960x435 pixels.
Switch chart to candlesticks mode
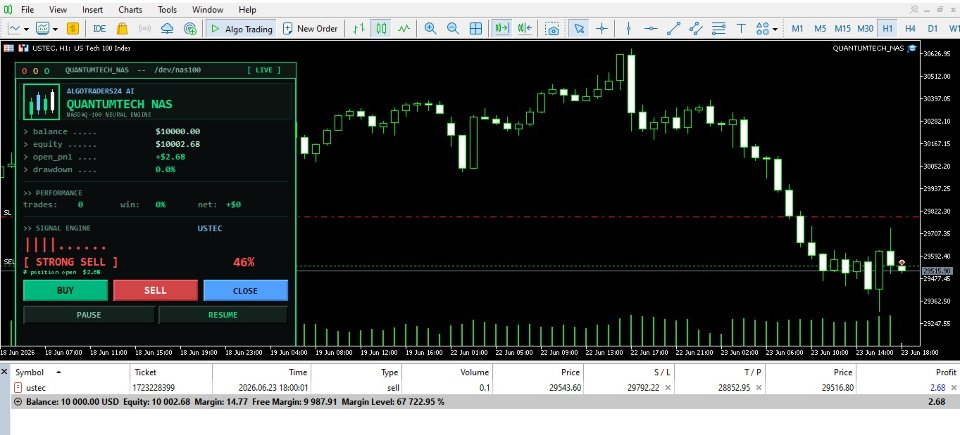click(x=381, y=28)
